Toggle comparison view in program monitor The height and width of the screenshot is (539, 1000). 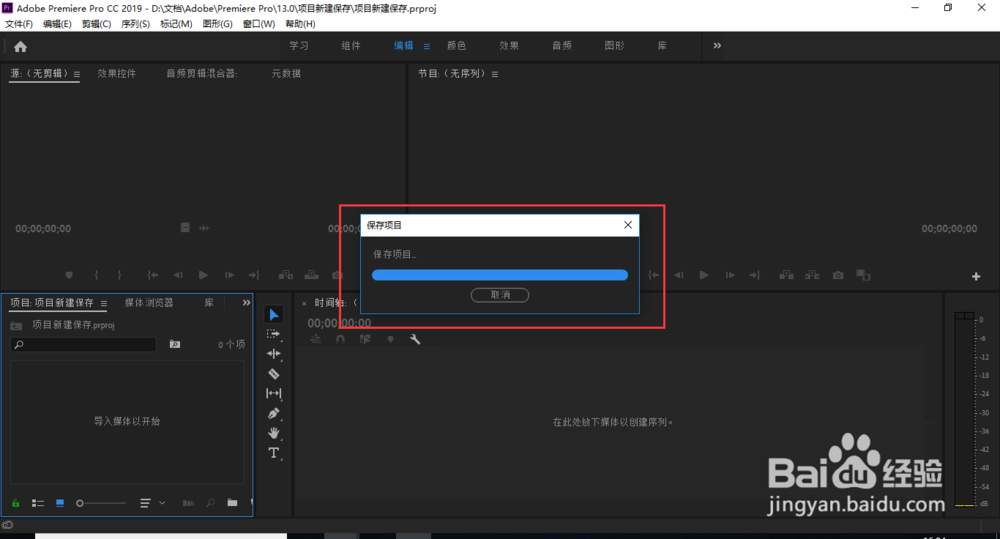tap(864, 275)
